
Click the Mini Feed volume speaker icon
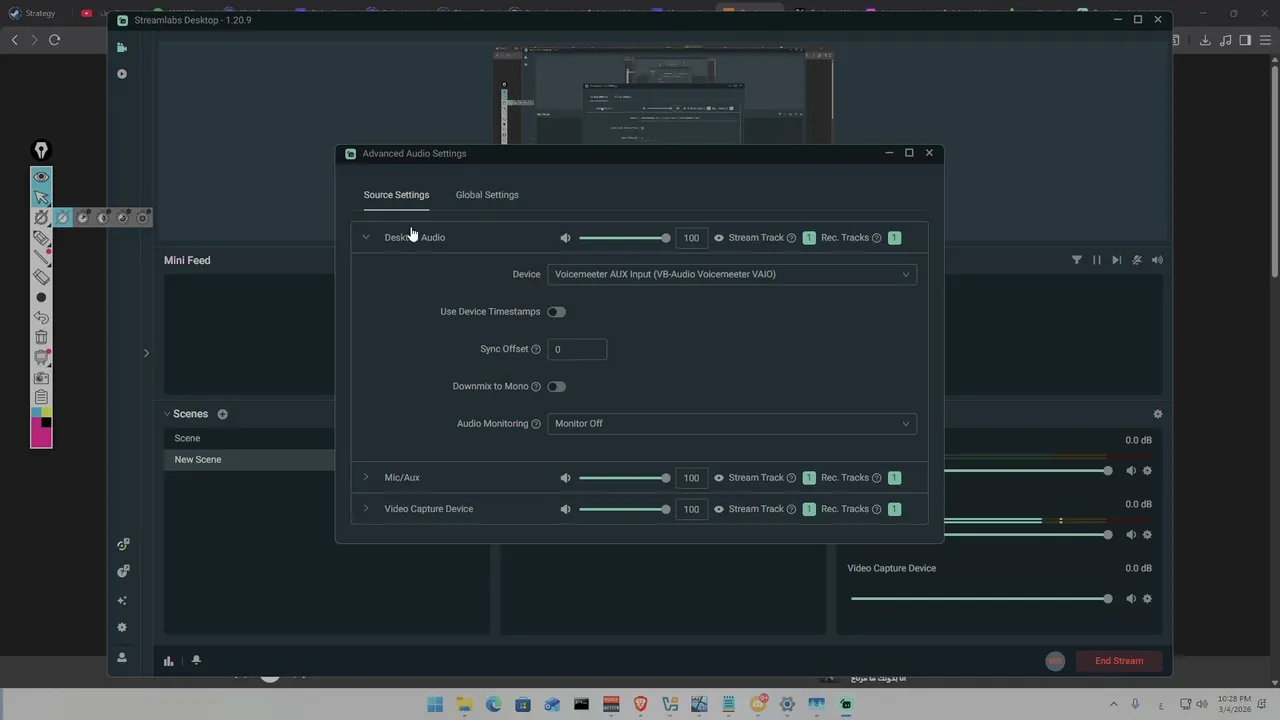tap(1157, 260)
